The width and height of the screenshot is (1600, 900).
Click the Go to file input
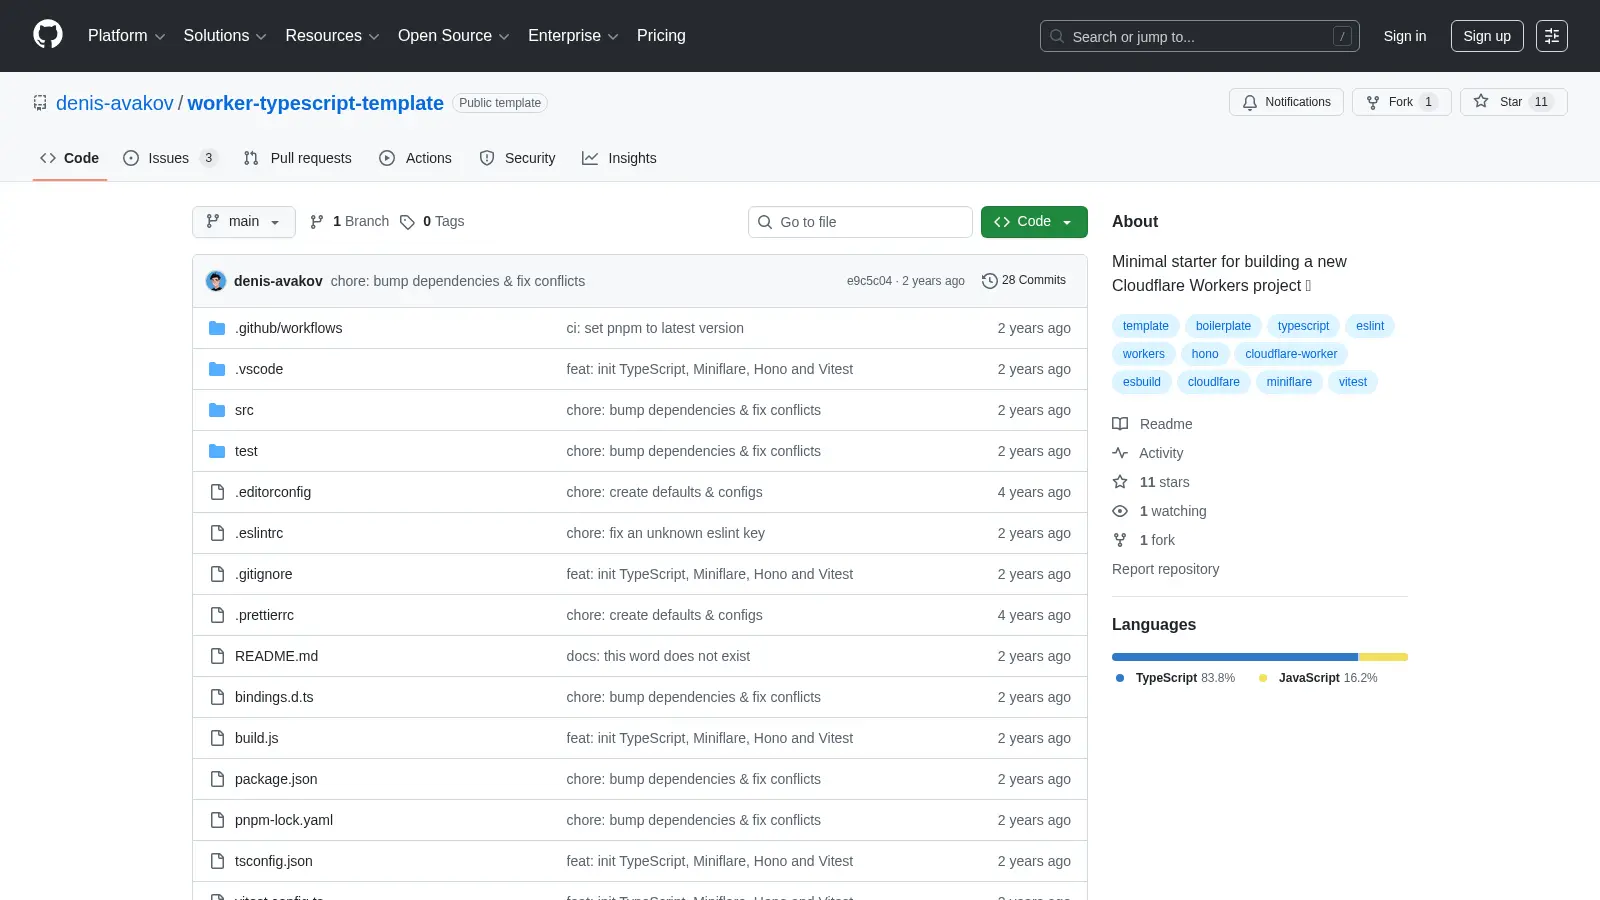coord(860,222)
